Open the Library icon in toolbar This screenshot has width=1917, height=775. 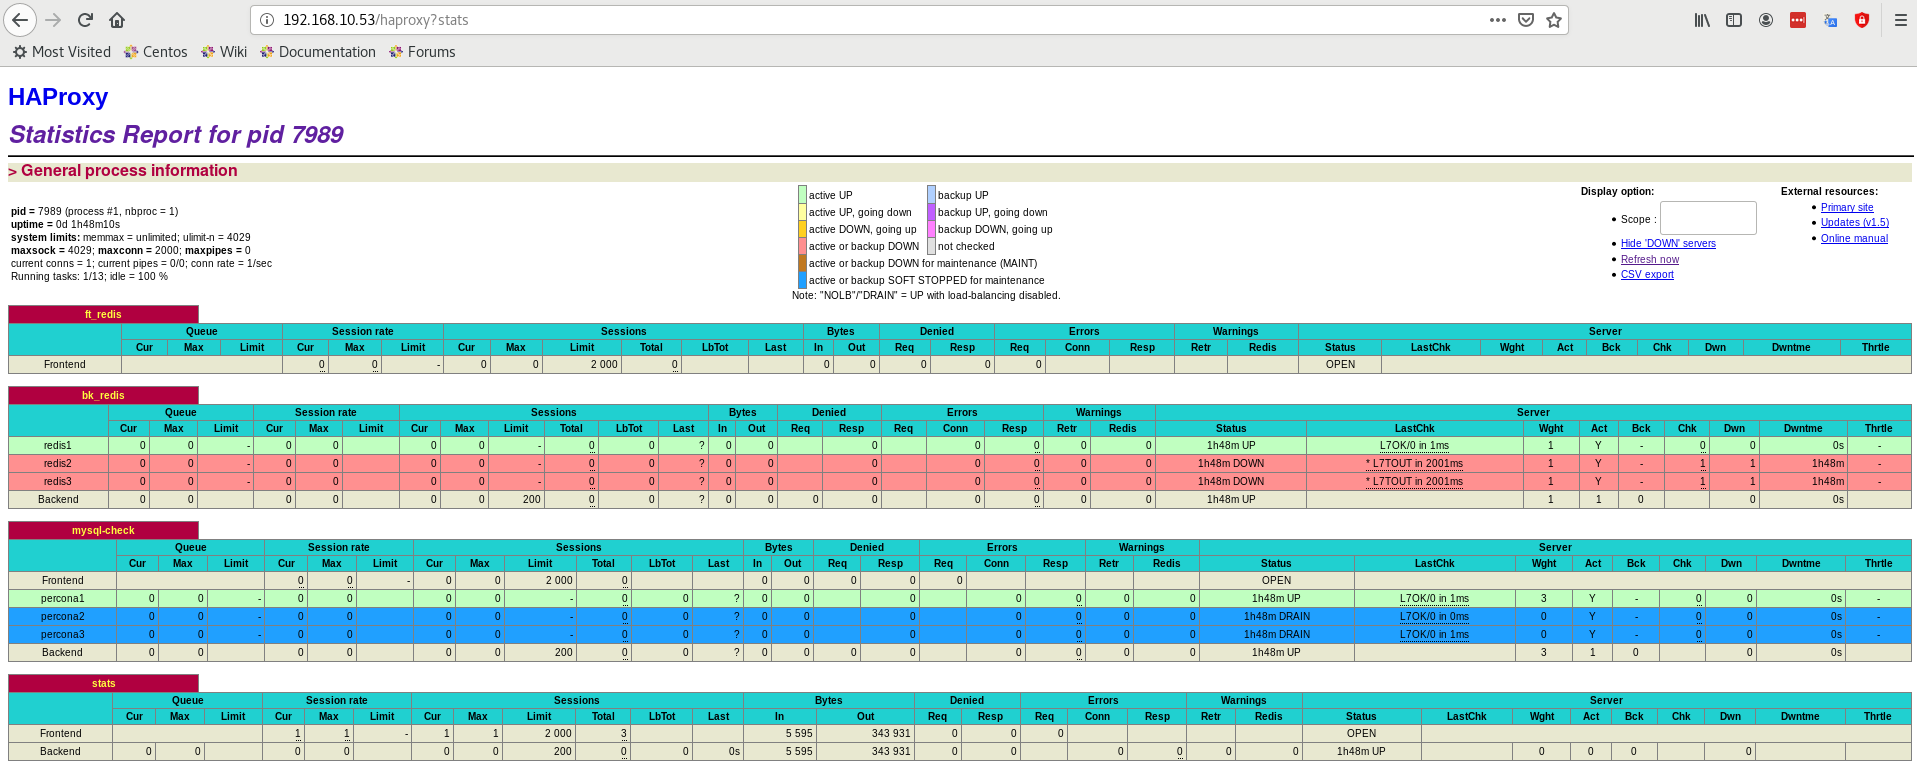1702,20
